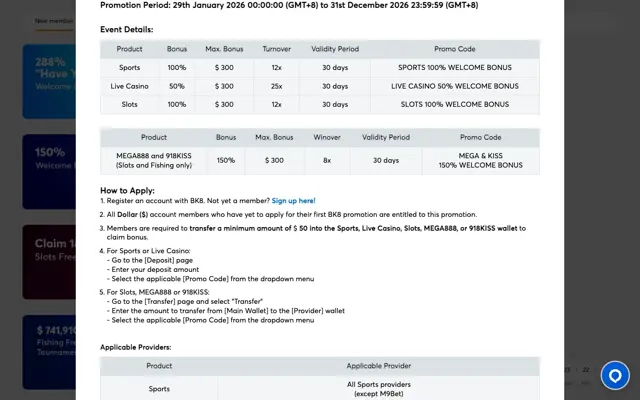Select "SLOTS 100% WELCOME BONUS" promo code cell
The image size is (640, 400).
[x=455, y=104]
